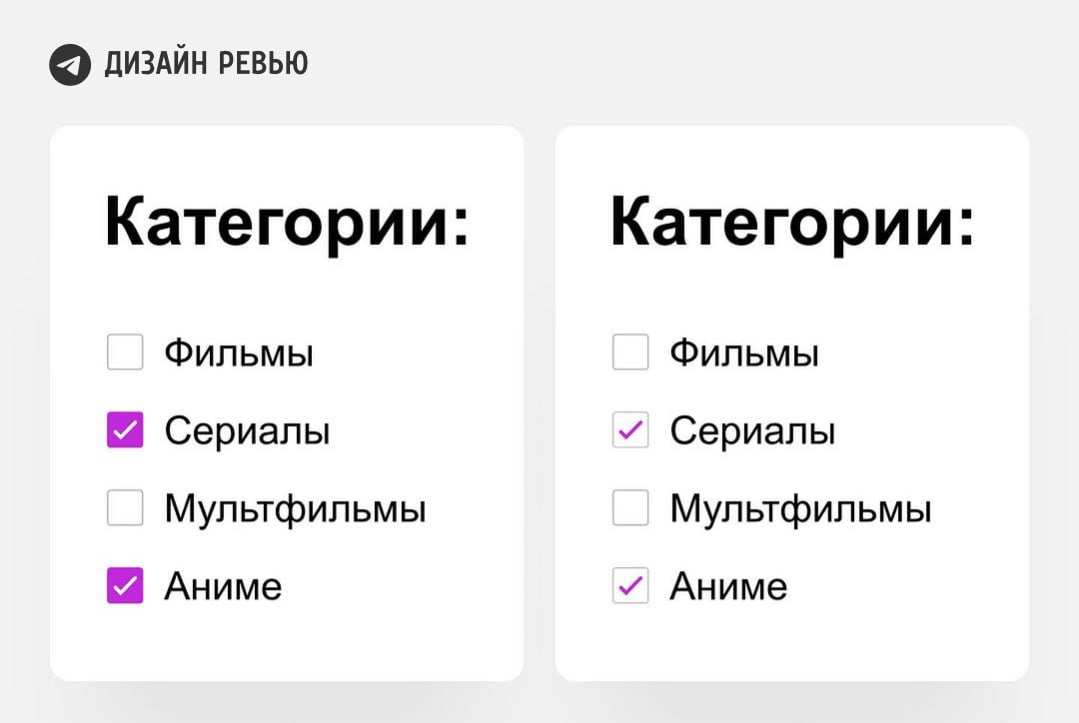Click the Telegram paper plane icon
This screenshot has height=723, width=1079.
pos(70,66)
